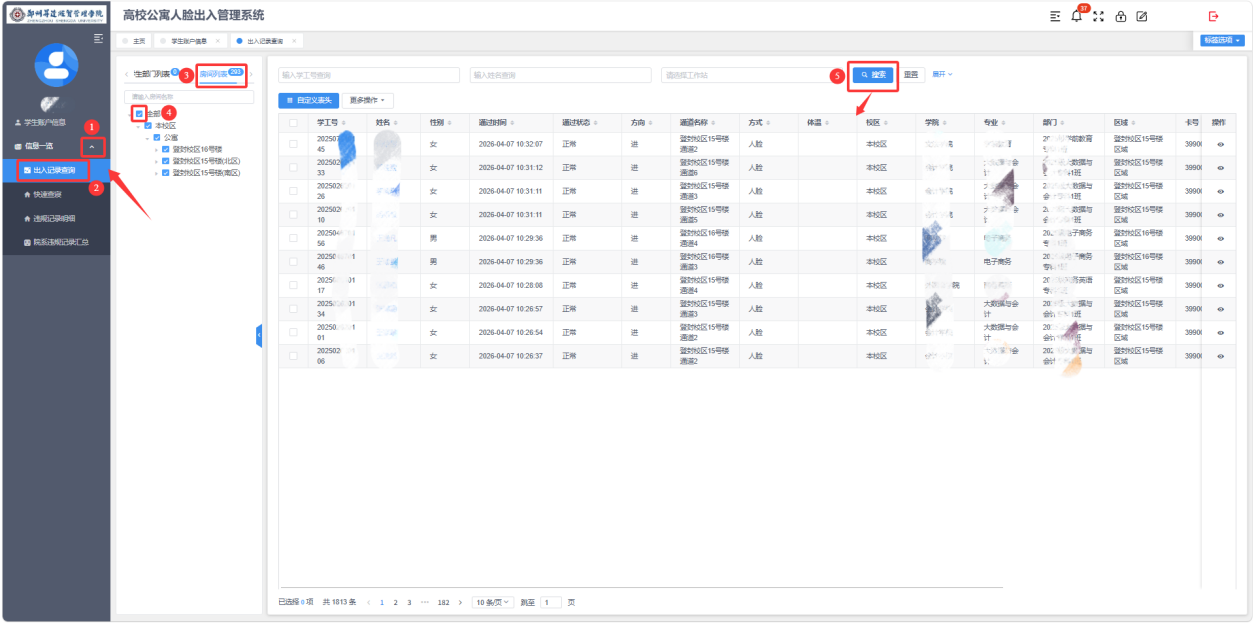Click the 输入姓名查询 input field
The height and width of the screenshot is (624, 1254).
[x=559, y=75]
